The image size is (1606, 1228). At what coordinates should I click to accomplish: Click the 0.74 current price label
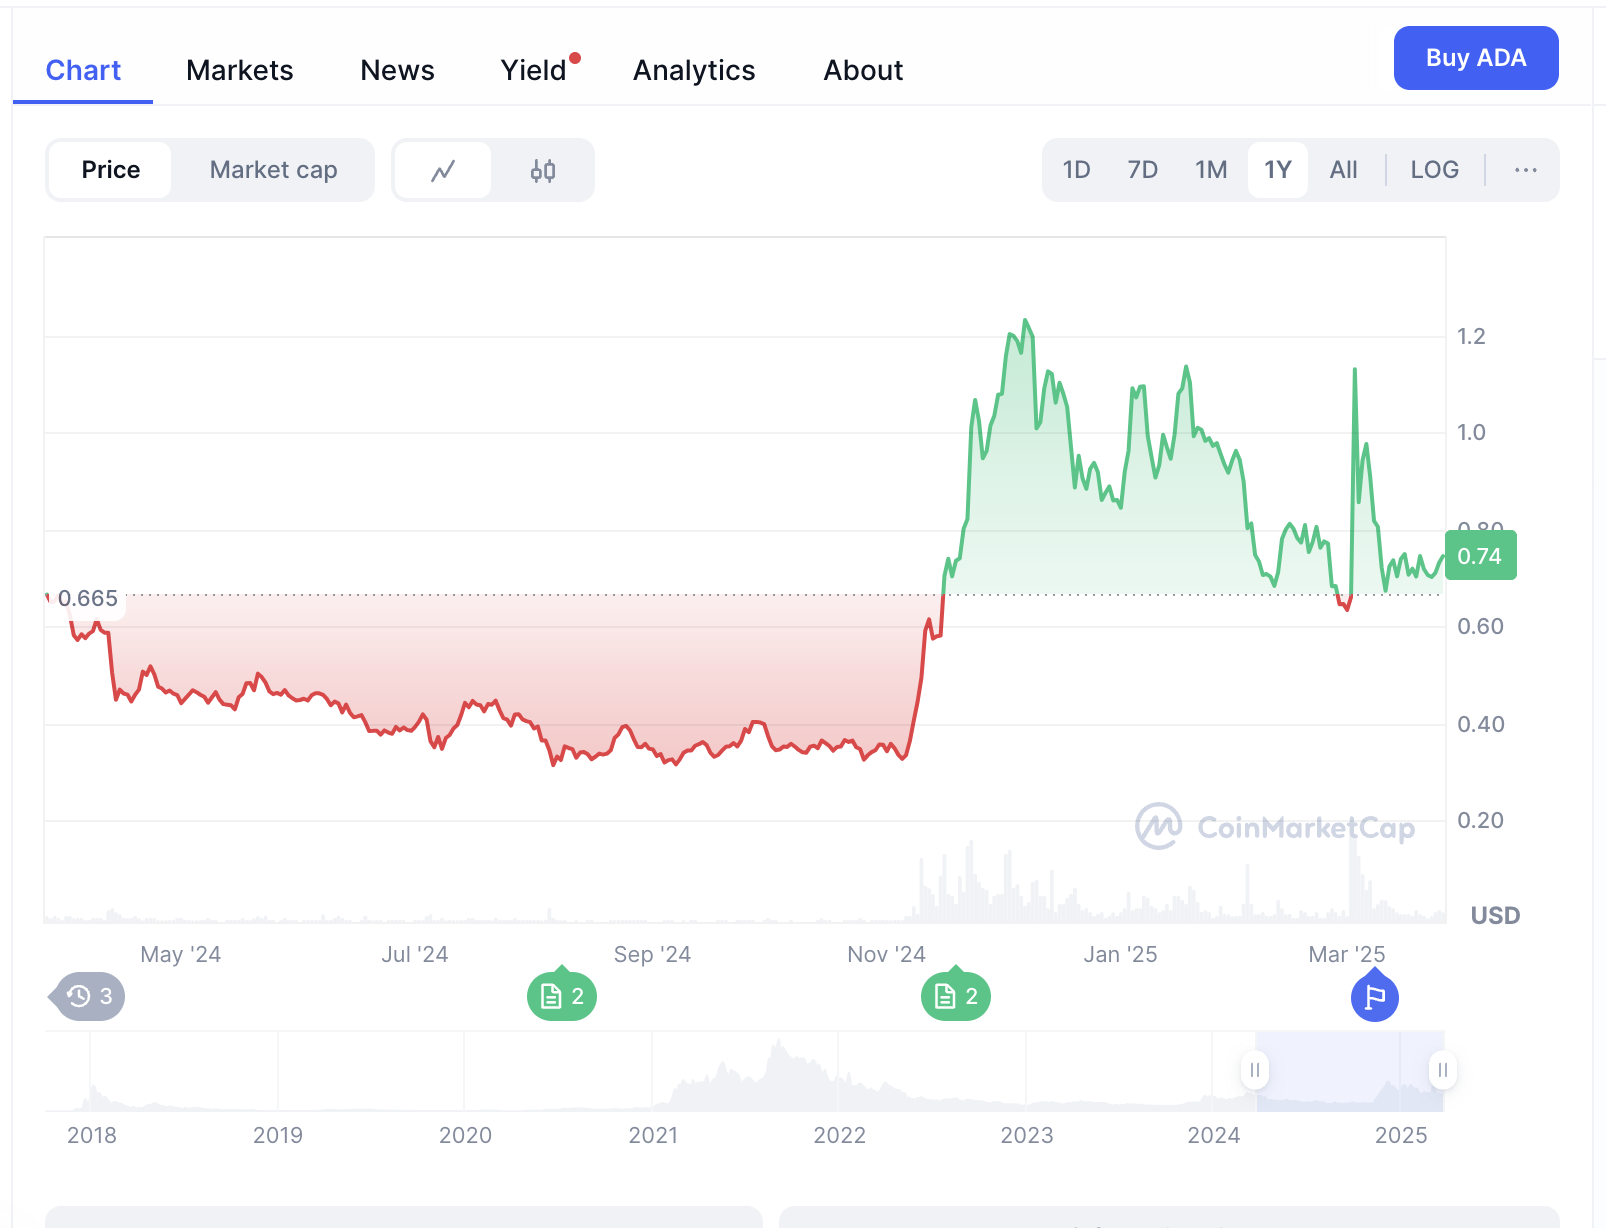1481,556
